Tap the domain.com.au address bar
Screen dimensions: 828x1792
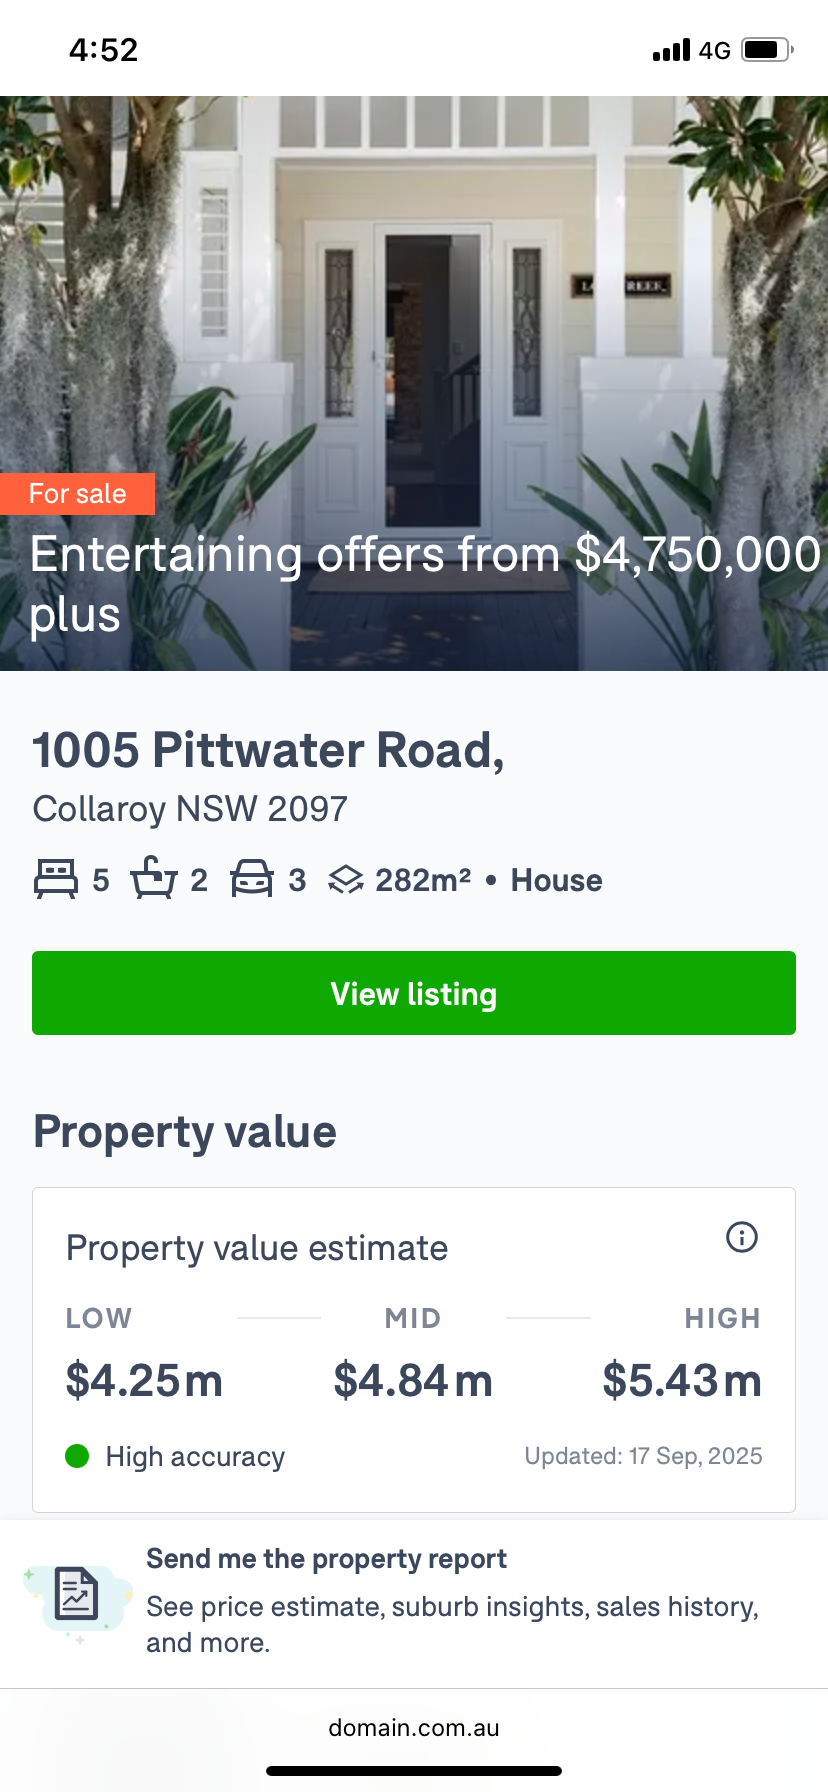(x=414, y=1728)
